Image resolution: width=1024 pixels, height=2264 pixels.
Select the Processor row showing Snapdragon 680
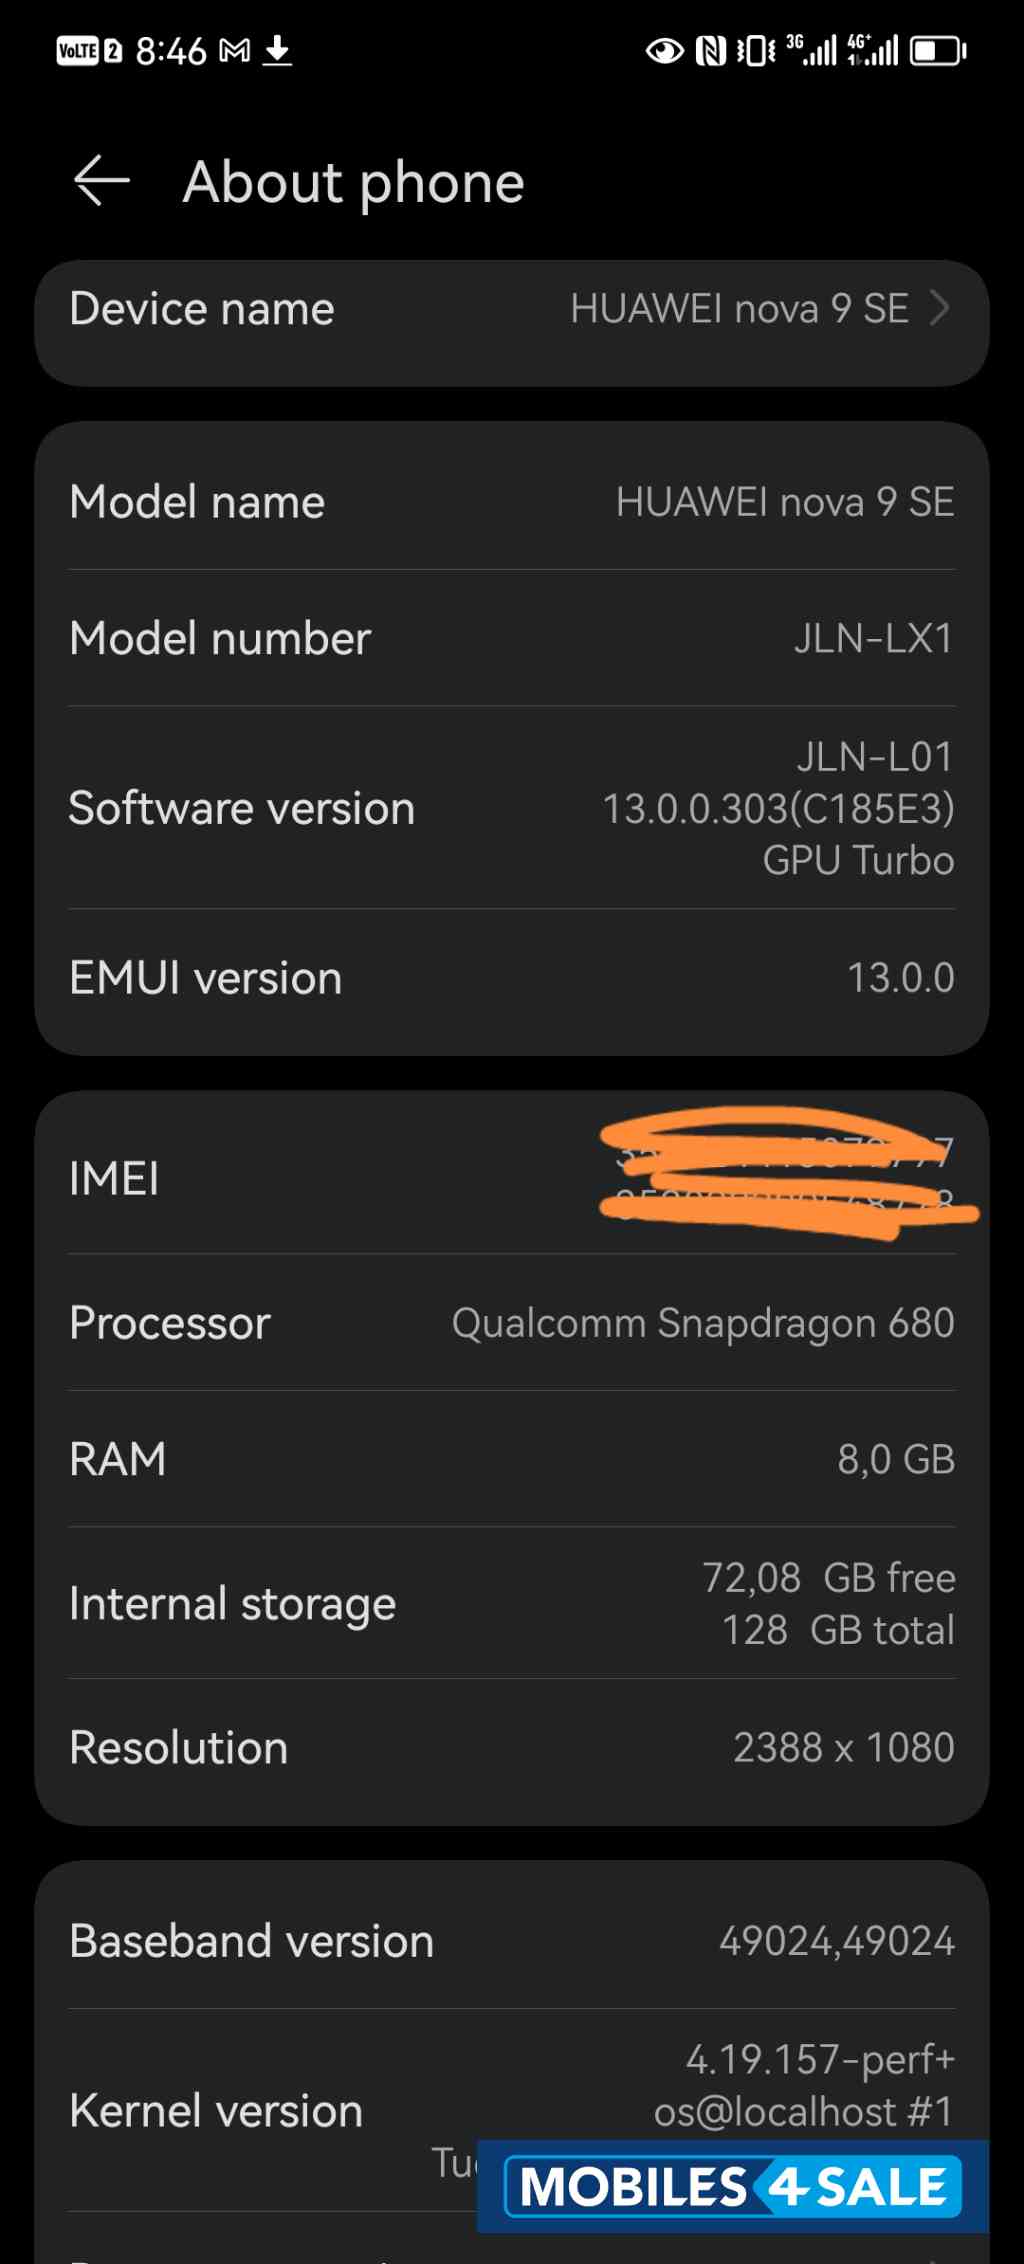[x=512, y=1322]
